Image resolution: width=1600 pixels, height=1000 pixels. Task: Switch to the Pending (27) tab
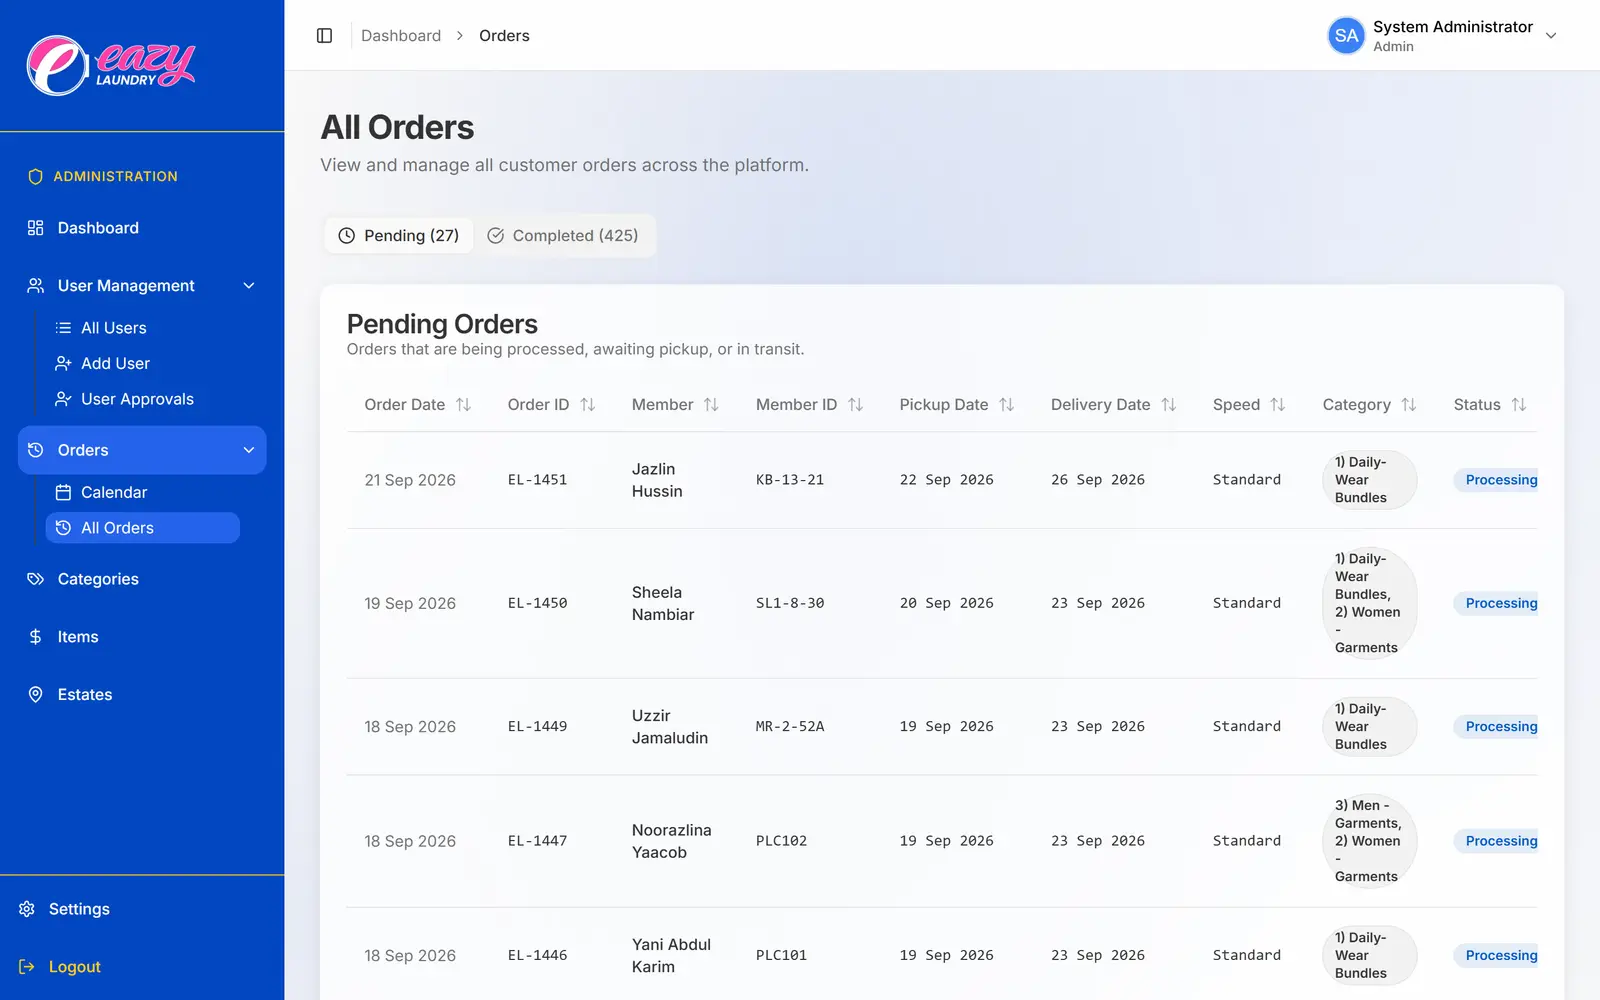(399, 236)
